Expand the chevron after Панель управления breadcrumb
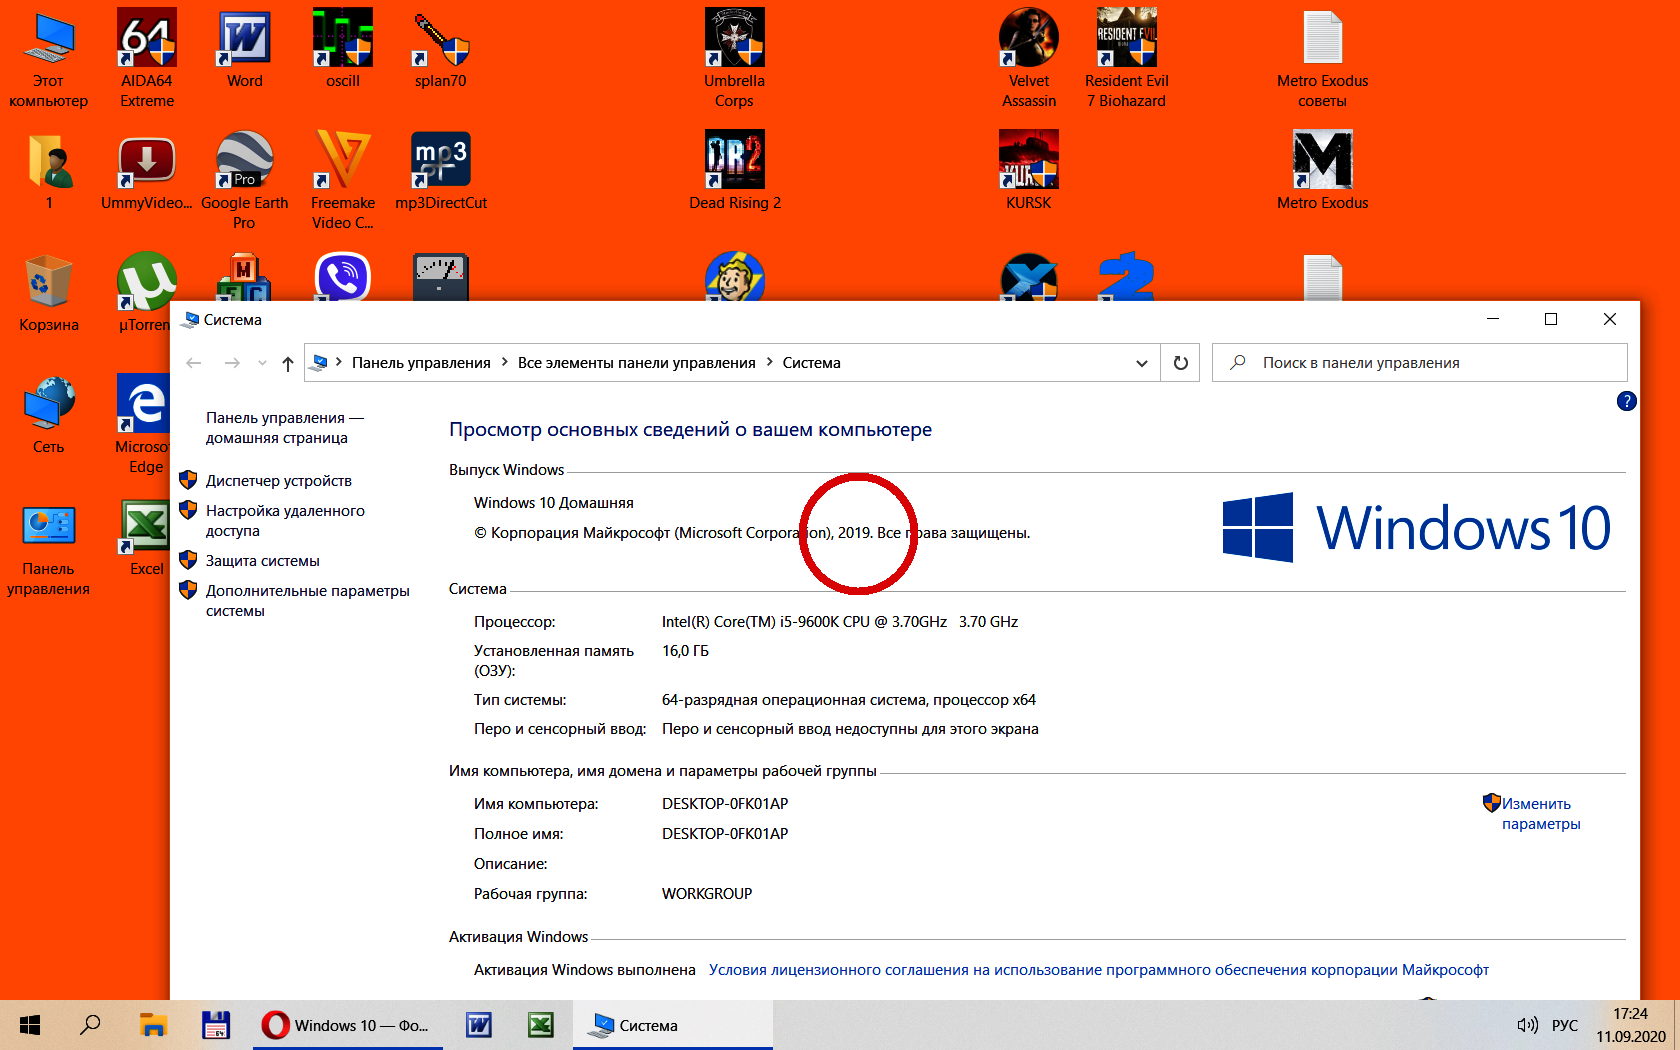 (504, 362)
